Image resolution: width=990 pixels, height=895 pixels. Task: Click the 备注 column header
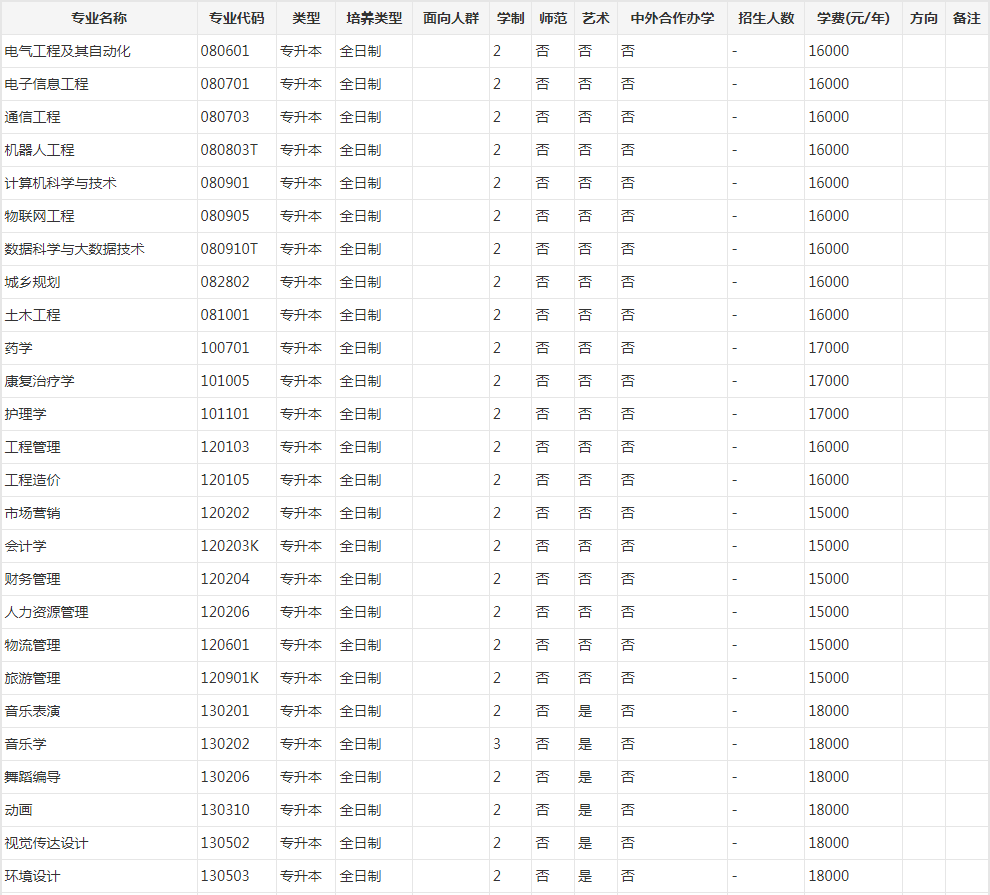[967, 18]
